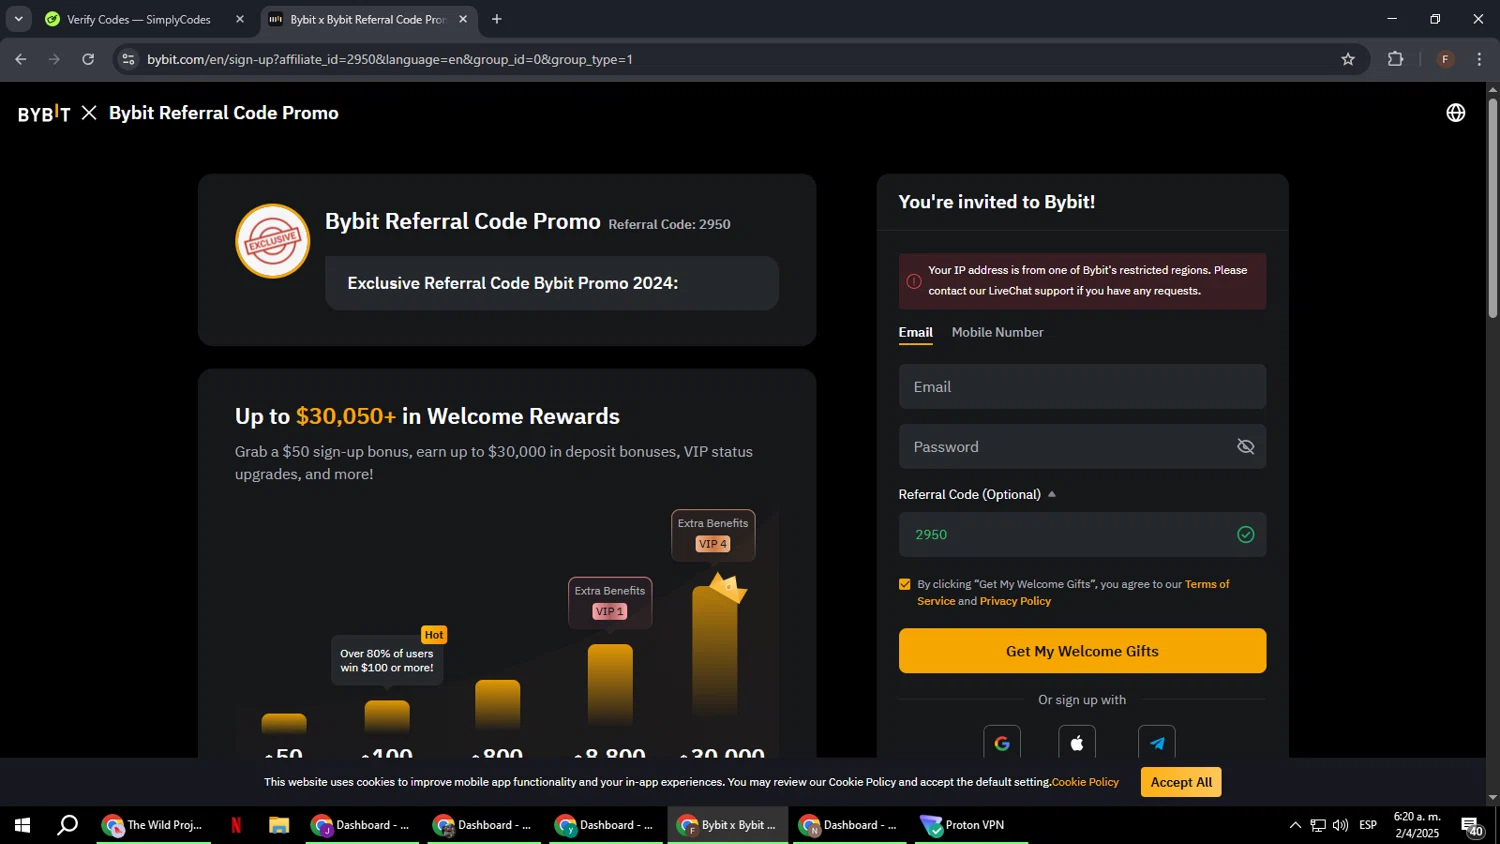
Task: Switch to the Email signup tab
Action: [x=915, y=333]
